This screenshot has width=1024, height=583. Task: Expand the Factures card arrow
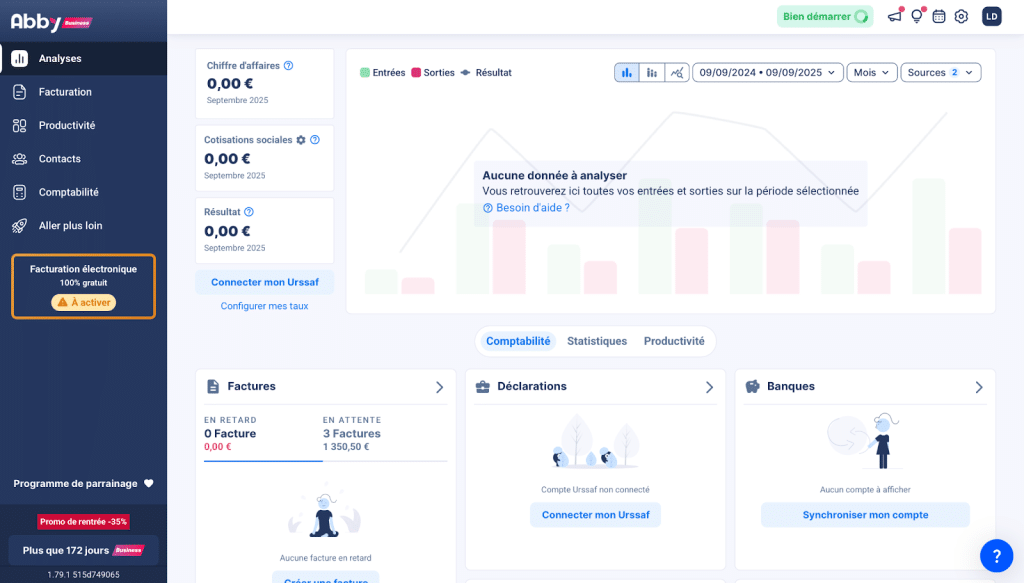tap(439, 387)
